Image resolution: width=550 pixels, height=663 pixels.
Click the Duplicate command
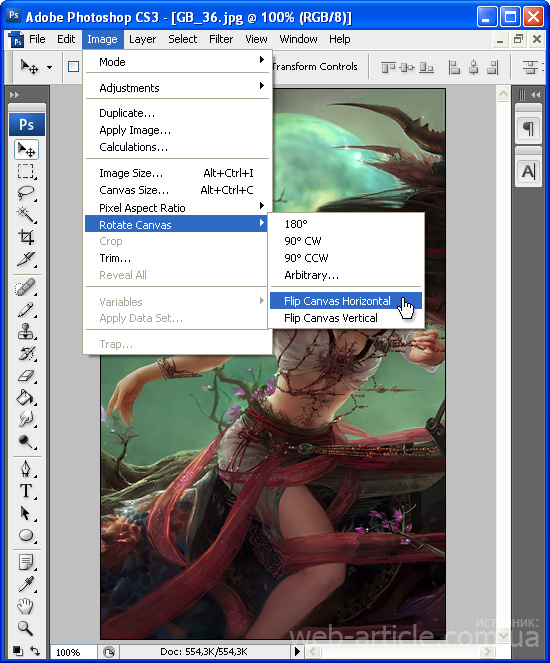127,113
